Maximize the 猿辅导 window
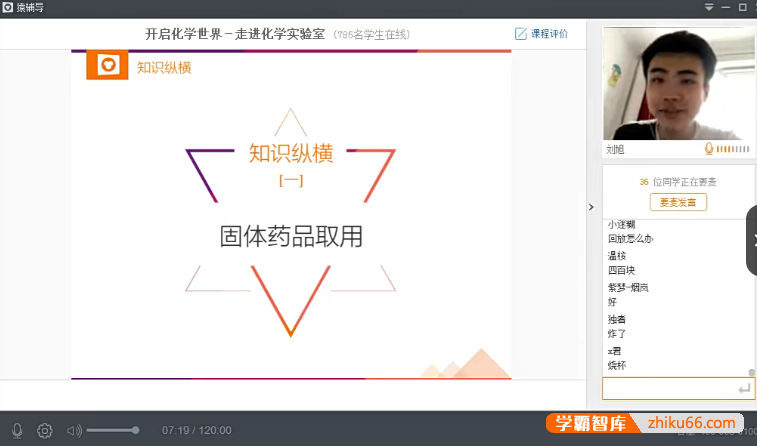This screenshot has height=446, width=757. (x=743, y=7)
